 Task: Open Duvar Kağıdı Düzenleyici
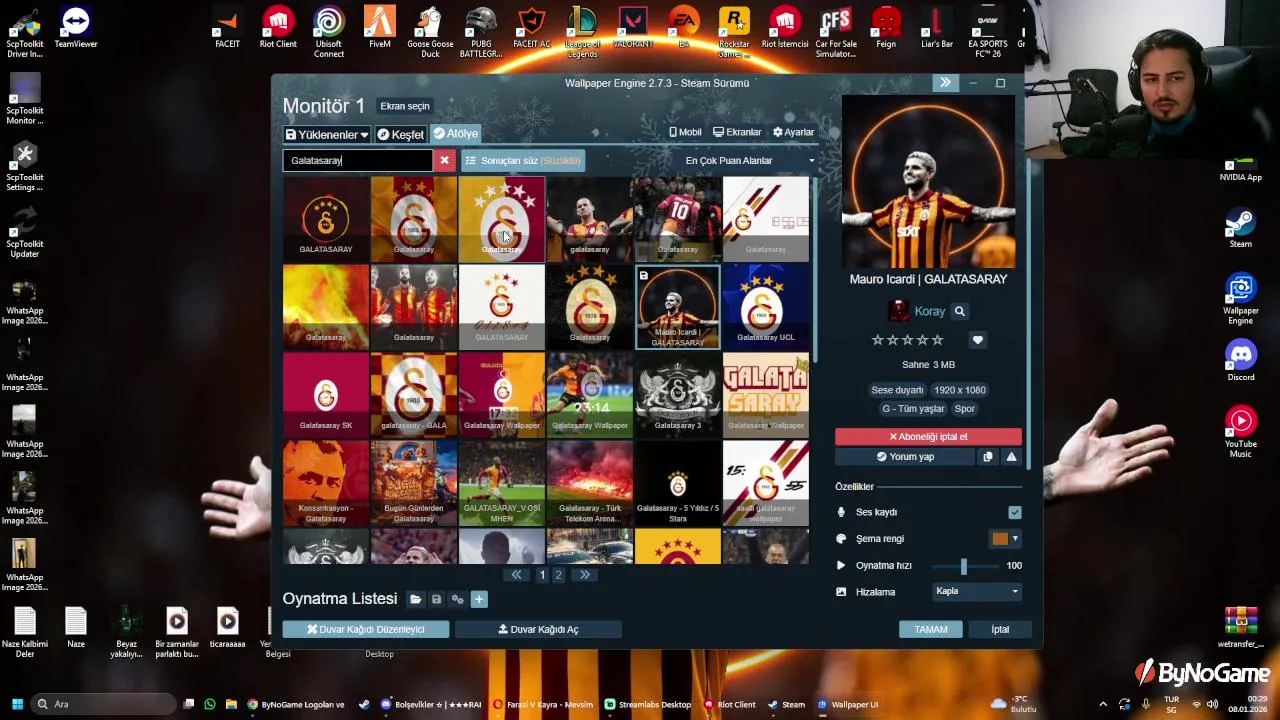click(x=365, y=629)
